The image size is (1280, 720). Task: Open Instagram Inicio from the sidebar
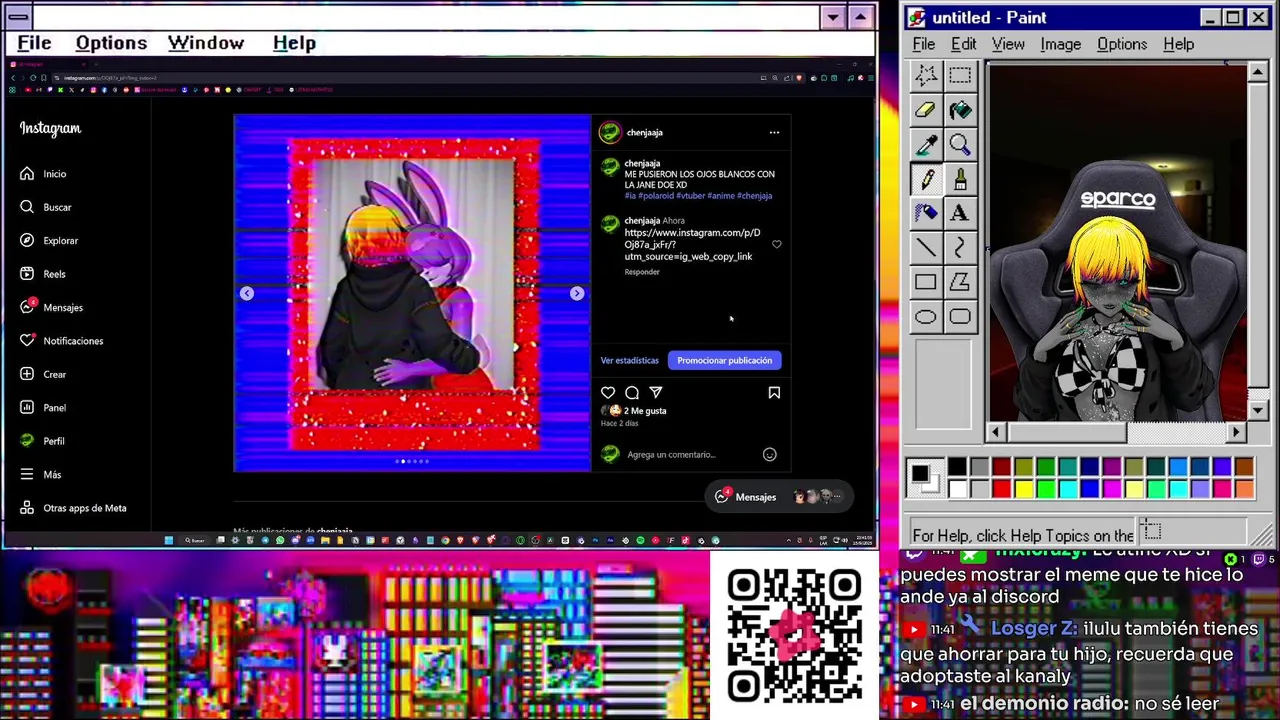(x=43, y=174)
